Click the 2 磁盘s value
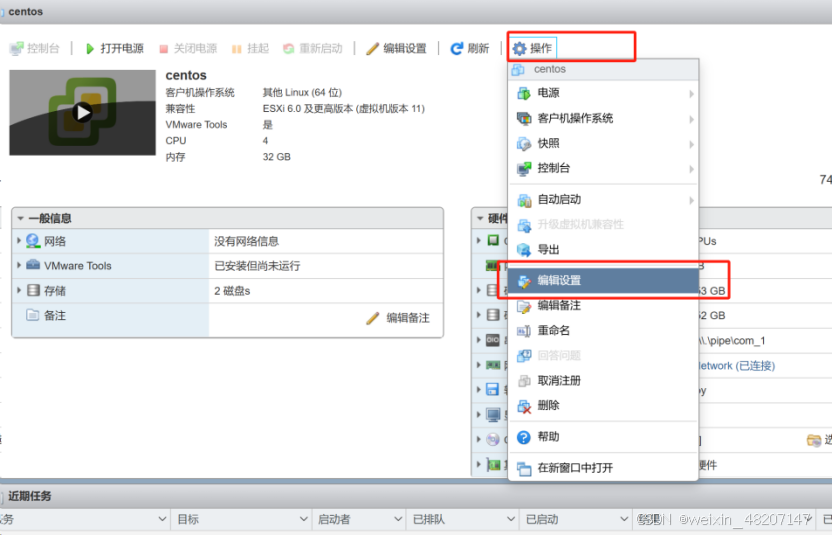This screenshot has height=535, width=832. coord(232,291)
